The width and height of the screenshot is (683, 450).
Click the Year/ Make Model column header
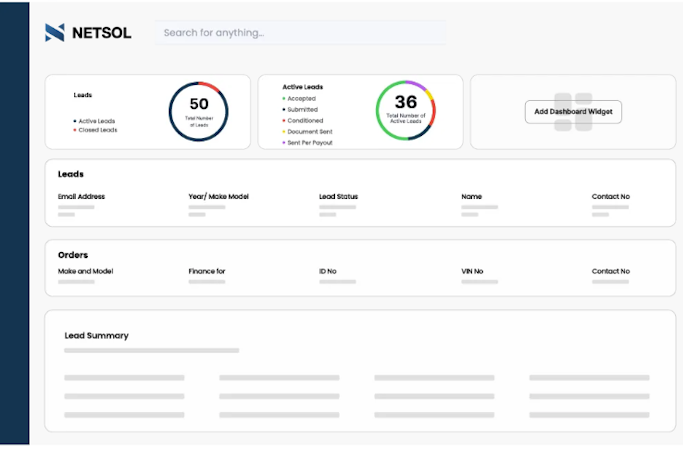tap(216, 197)
